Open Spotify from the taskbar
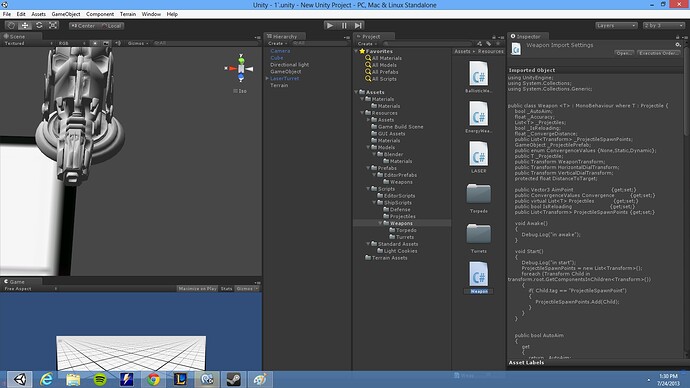The height and width of the screenshot is (388, 690). pyautogui.click(x=100, y=379)
